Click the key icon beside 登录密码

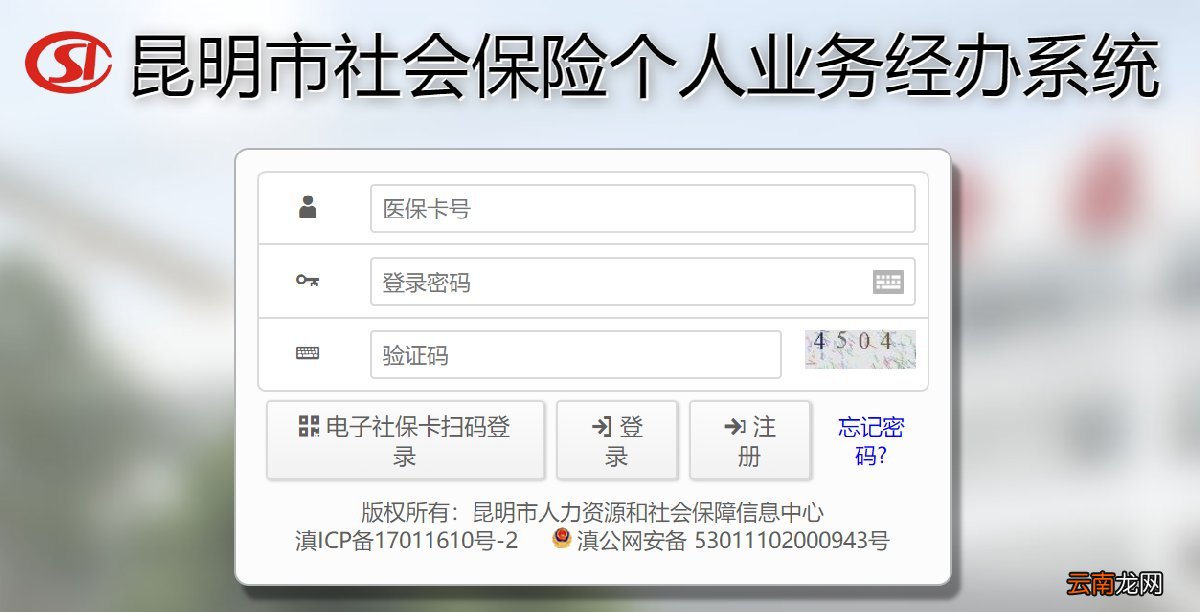[307, 281]
